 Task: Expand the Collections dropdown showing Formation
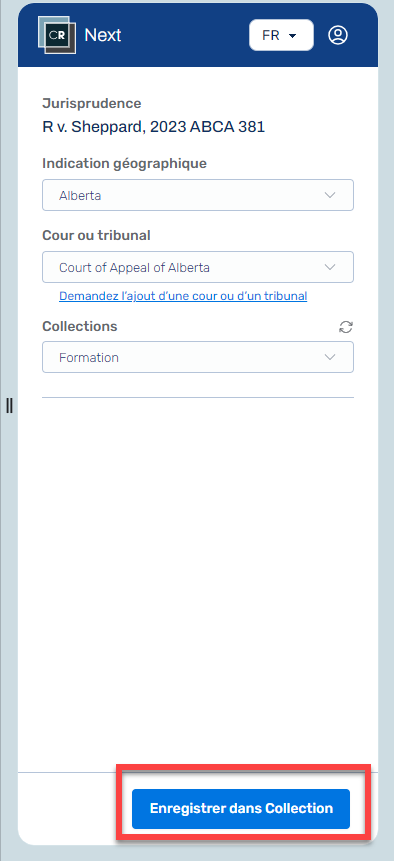click(198, 357)
